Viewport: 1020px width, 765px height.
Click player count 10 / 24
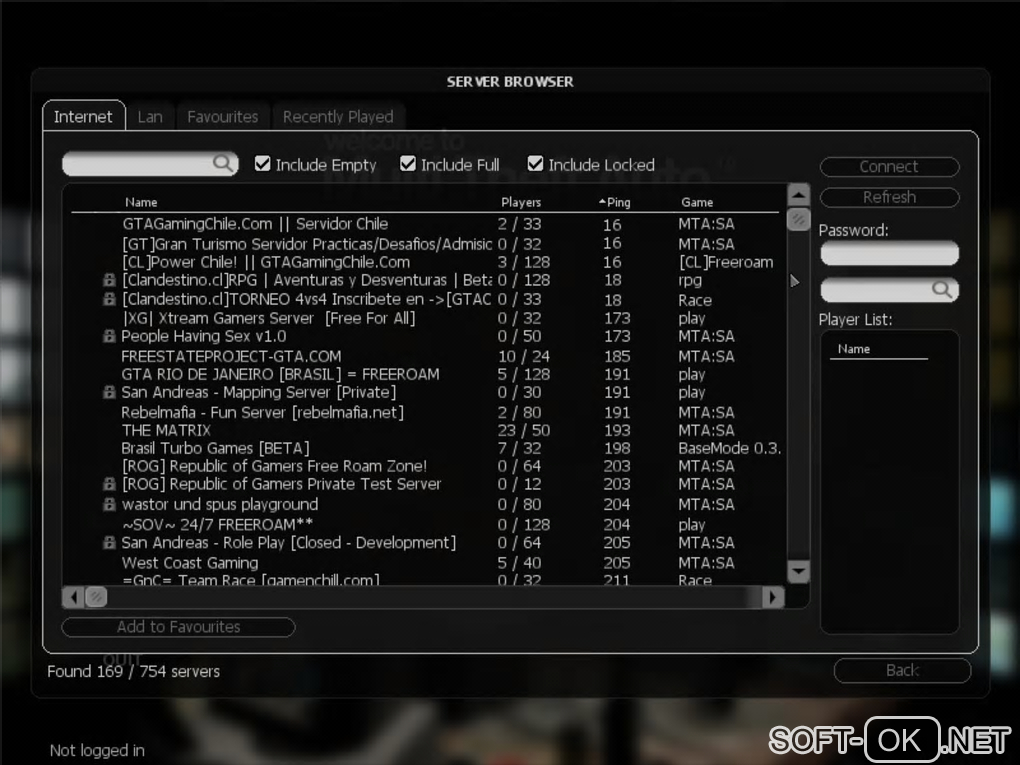tap(524, 356)
